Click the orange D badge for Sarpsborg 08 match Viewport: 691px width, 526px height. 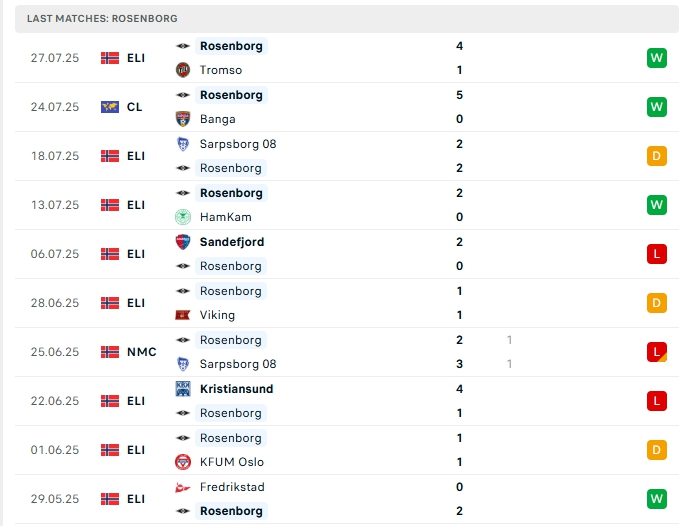click(x=656, y=156)
